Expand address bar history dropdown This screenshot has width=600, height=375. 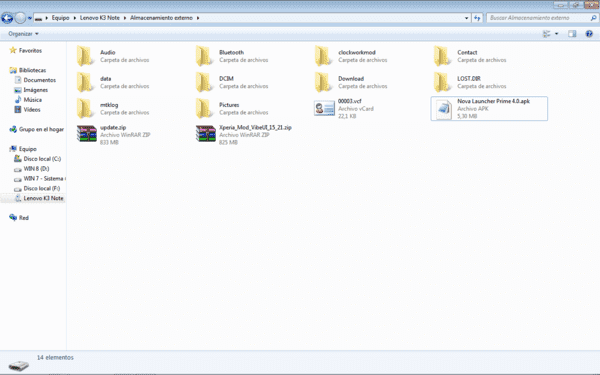click(x=466, y=18)
